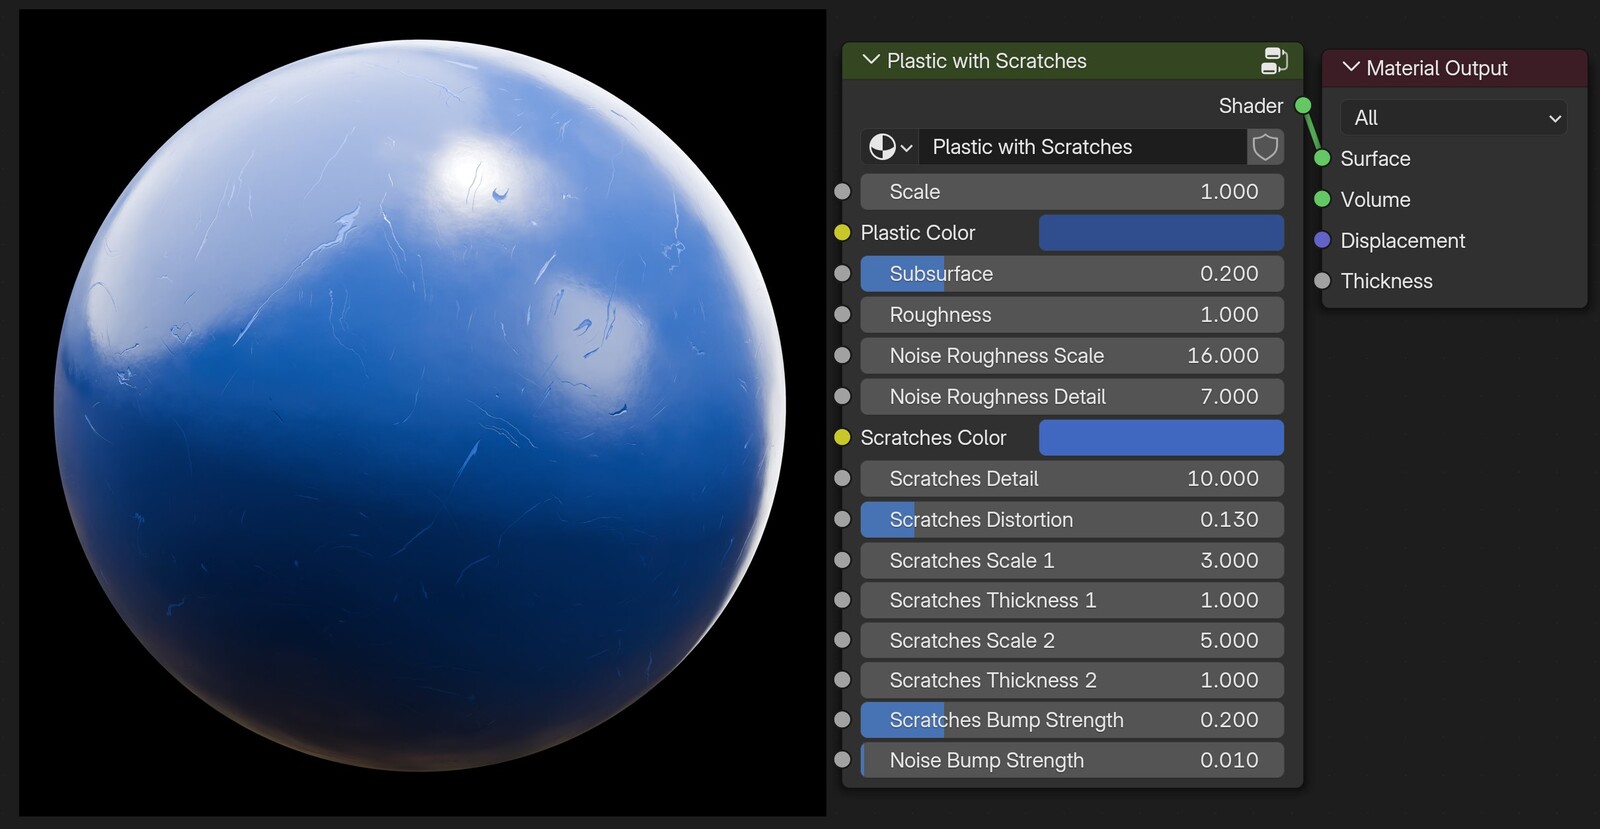Click the Subsurface slider field
1600x829 pixels.
[x=1072, y=273]
